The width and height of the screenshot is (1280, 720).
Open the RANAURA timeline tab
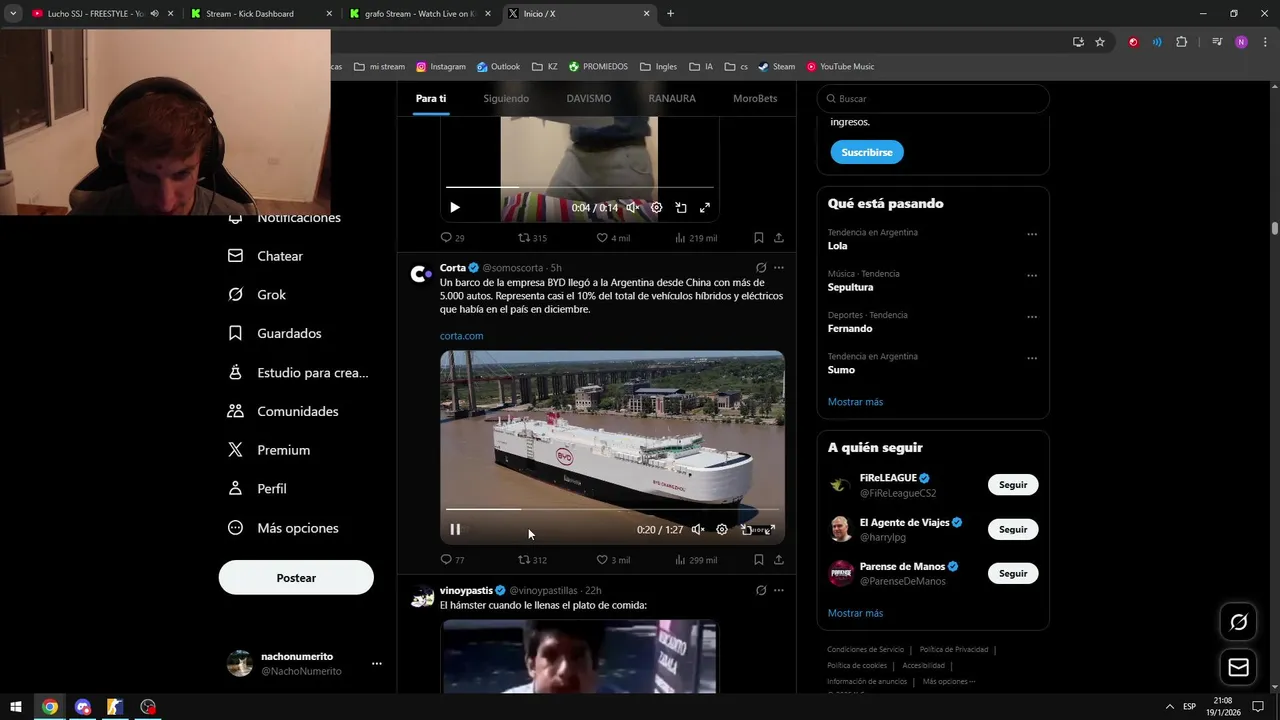(672, 98)
